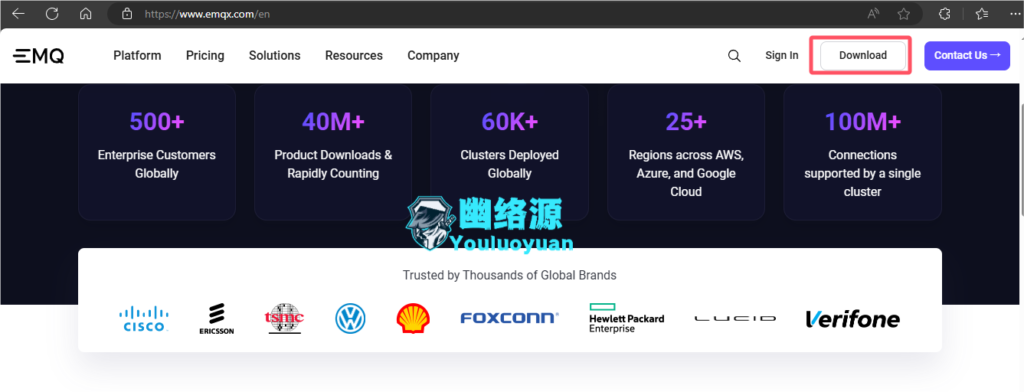
Task: Click the EMQ logo
Action: pos(39,56)
